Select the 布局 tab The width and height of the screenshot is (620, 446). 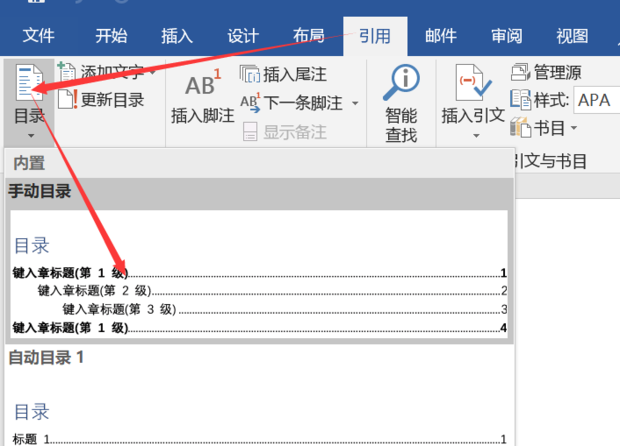(309, 36)
